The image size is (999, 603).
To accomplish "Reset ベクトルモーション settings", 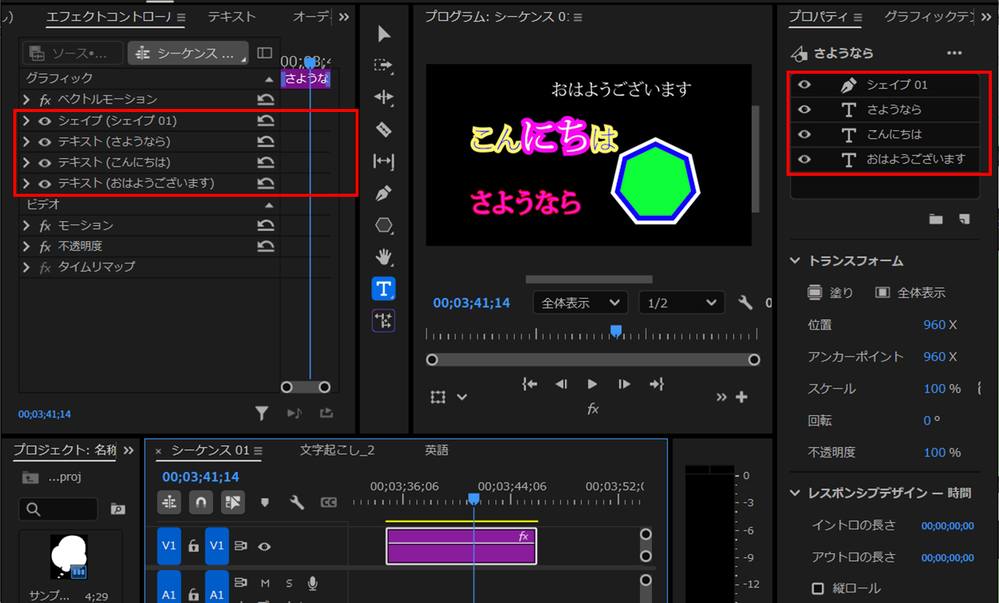I will click(265, 97).
